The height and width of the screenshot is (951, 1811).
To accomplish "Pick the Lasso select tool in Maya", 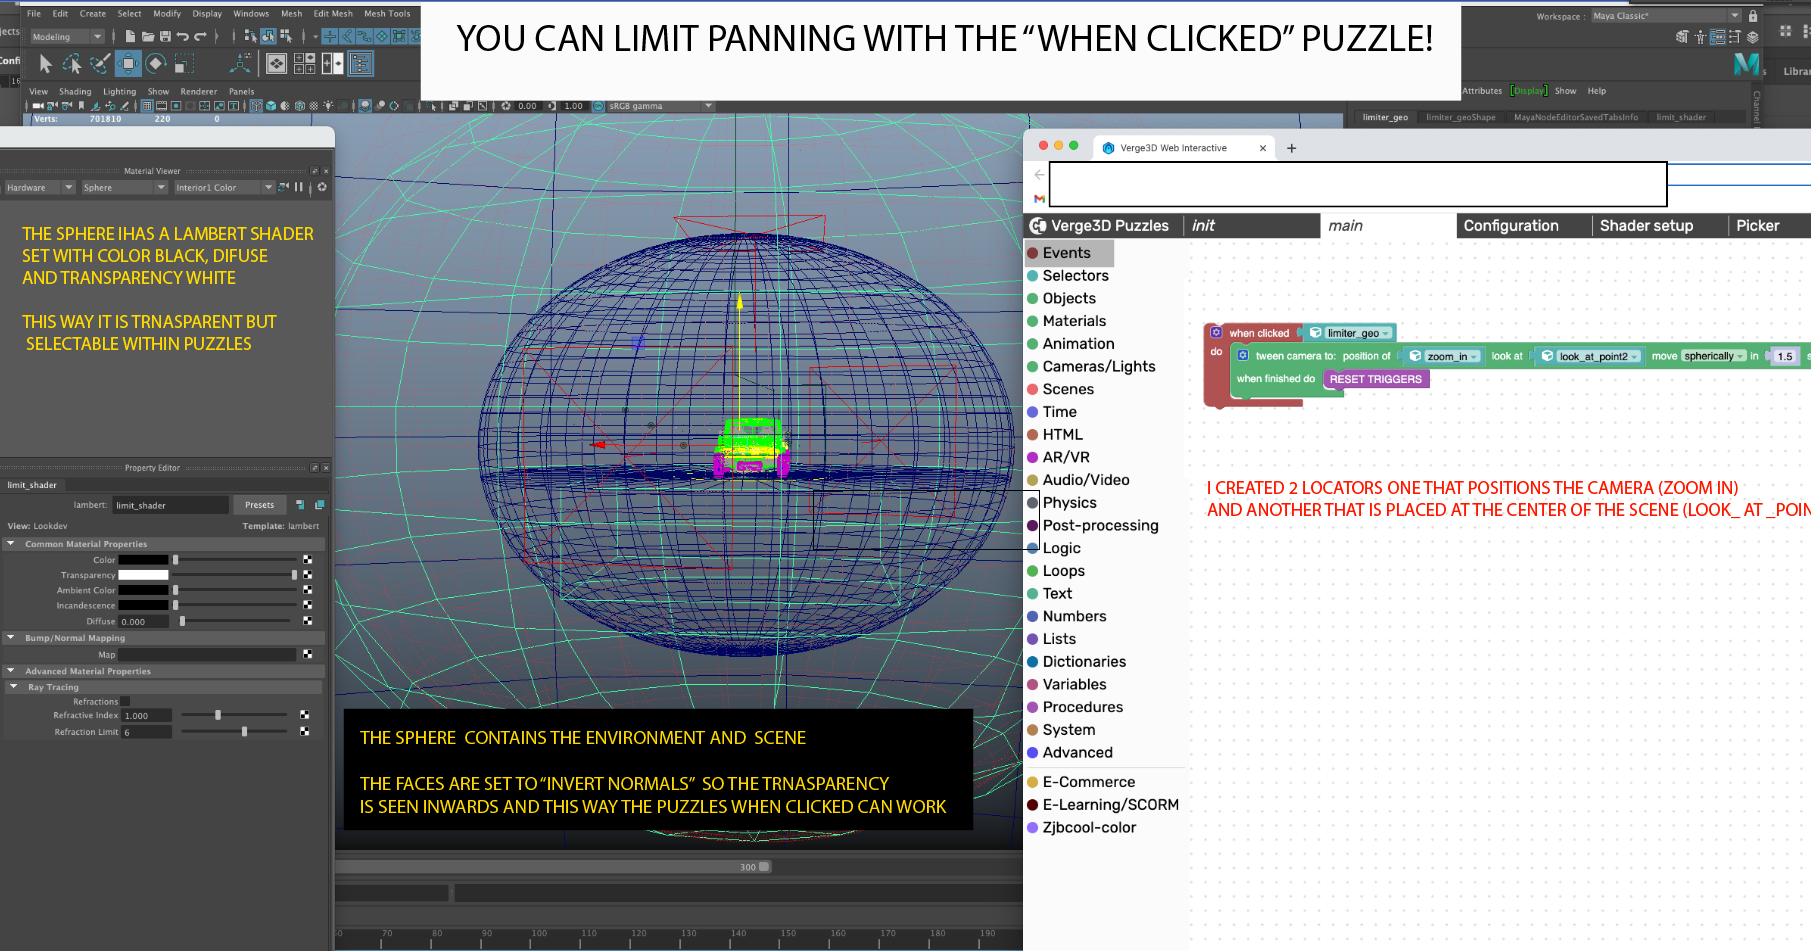I will (x=72, y=64).
